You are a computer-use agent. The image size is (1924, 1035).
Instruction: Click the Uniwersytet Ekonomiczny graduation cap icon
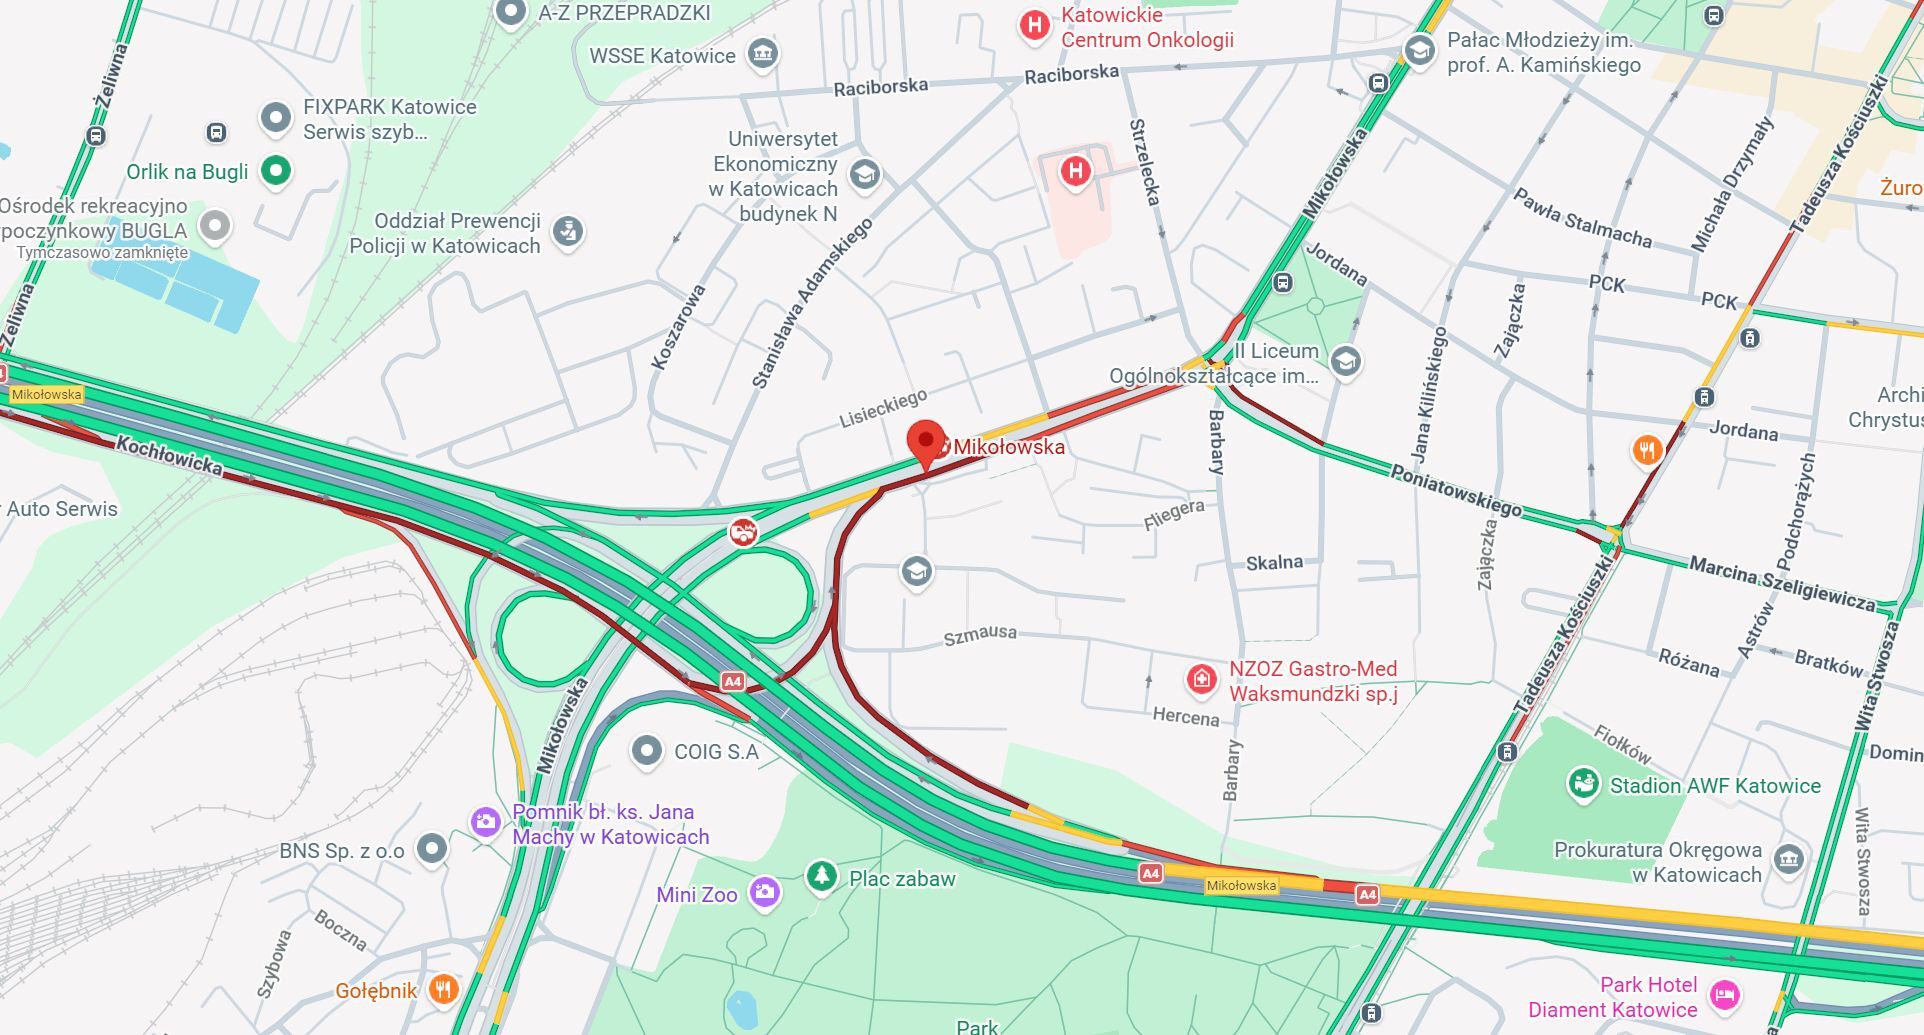(x=864, y=175)
